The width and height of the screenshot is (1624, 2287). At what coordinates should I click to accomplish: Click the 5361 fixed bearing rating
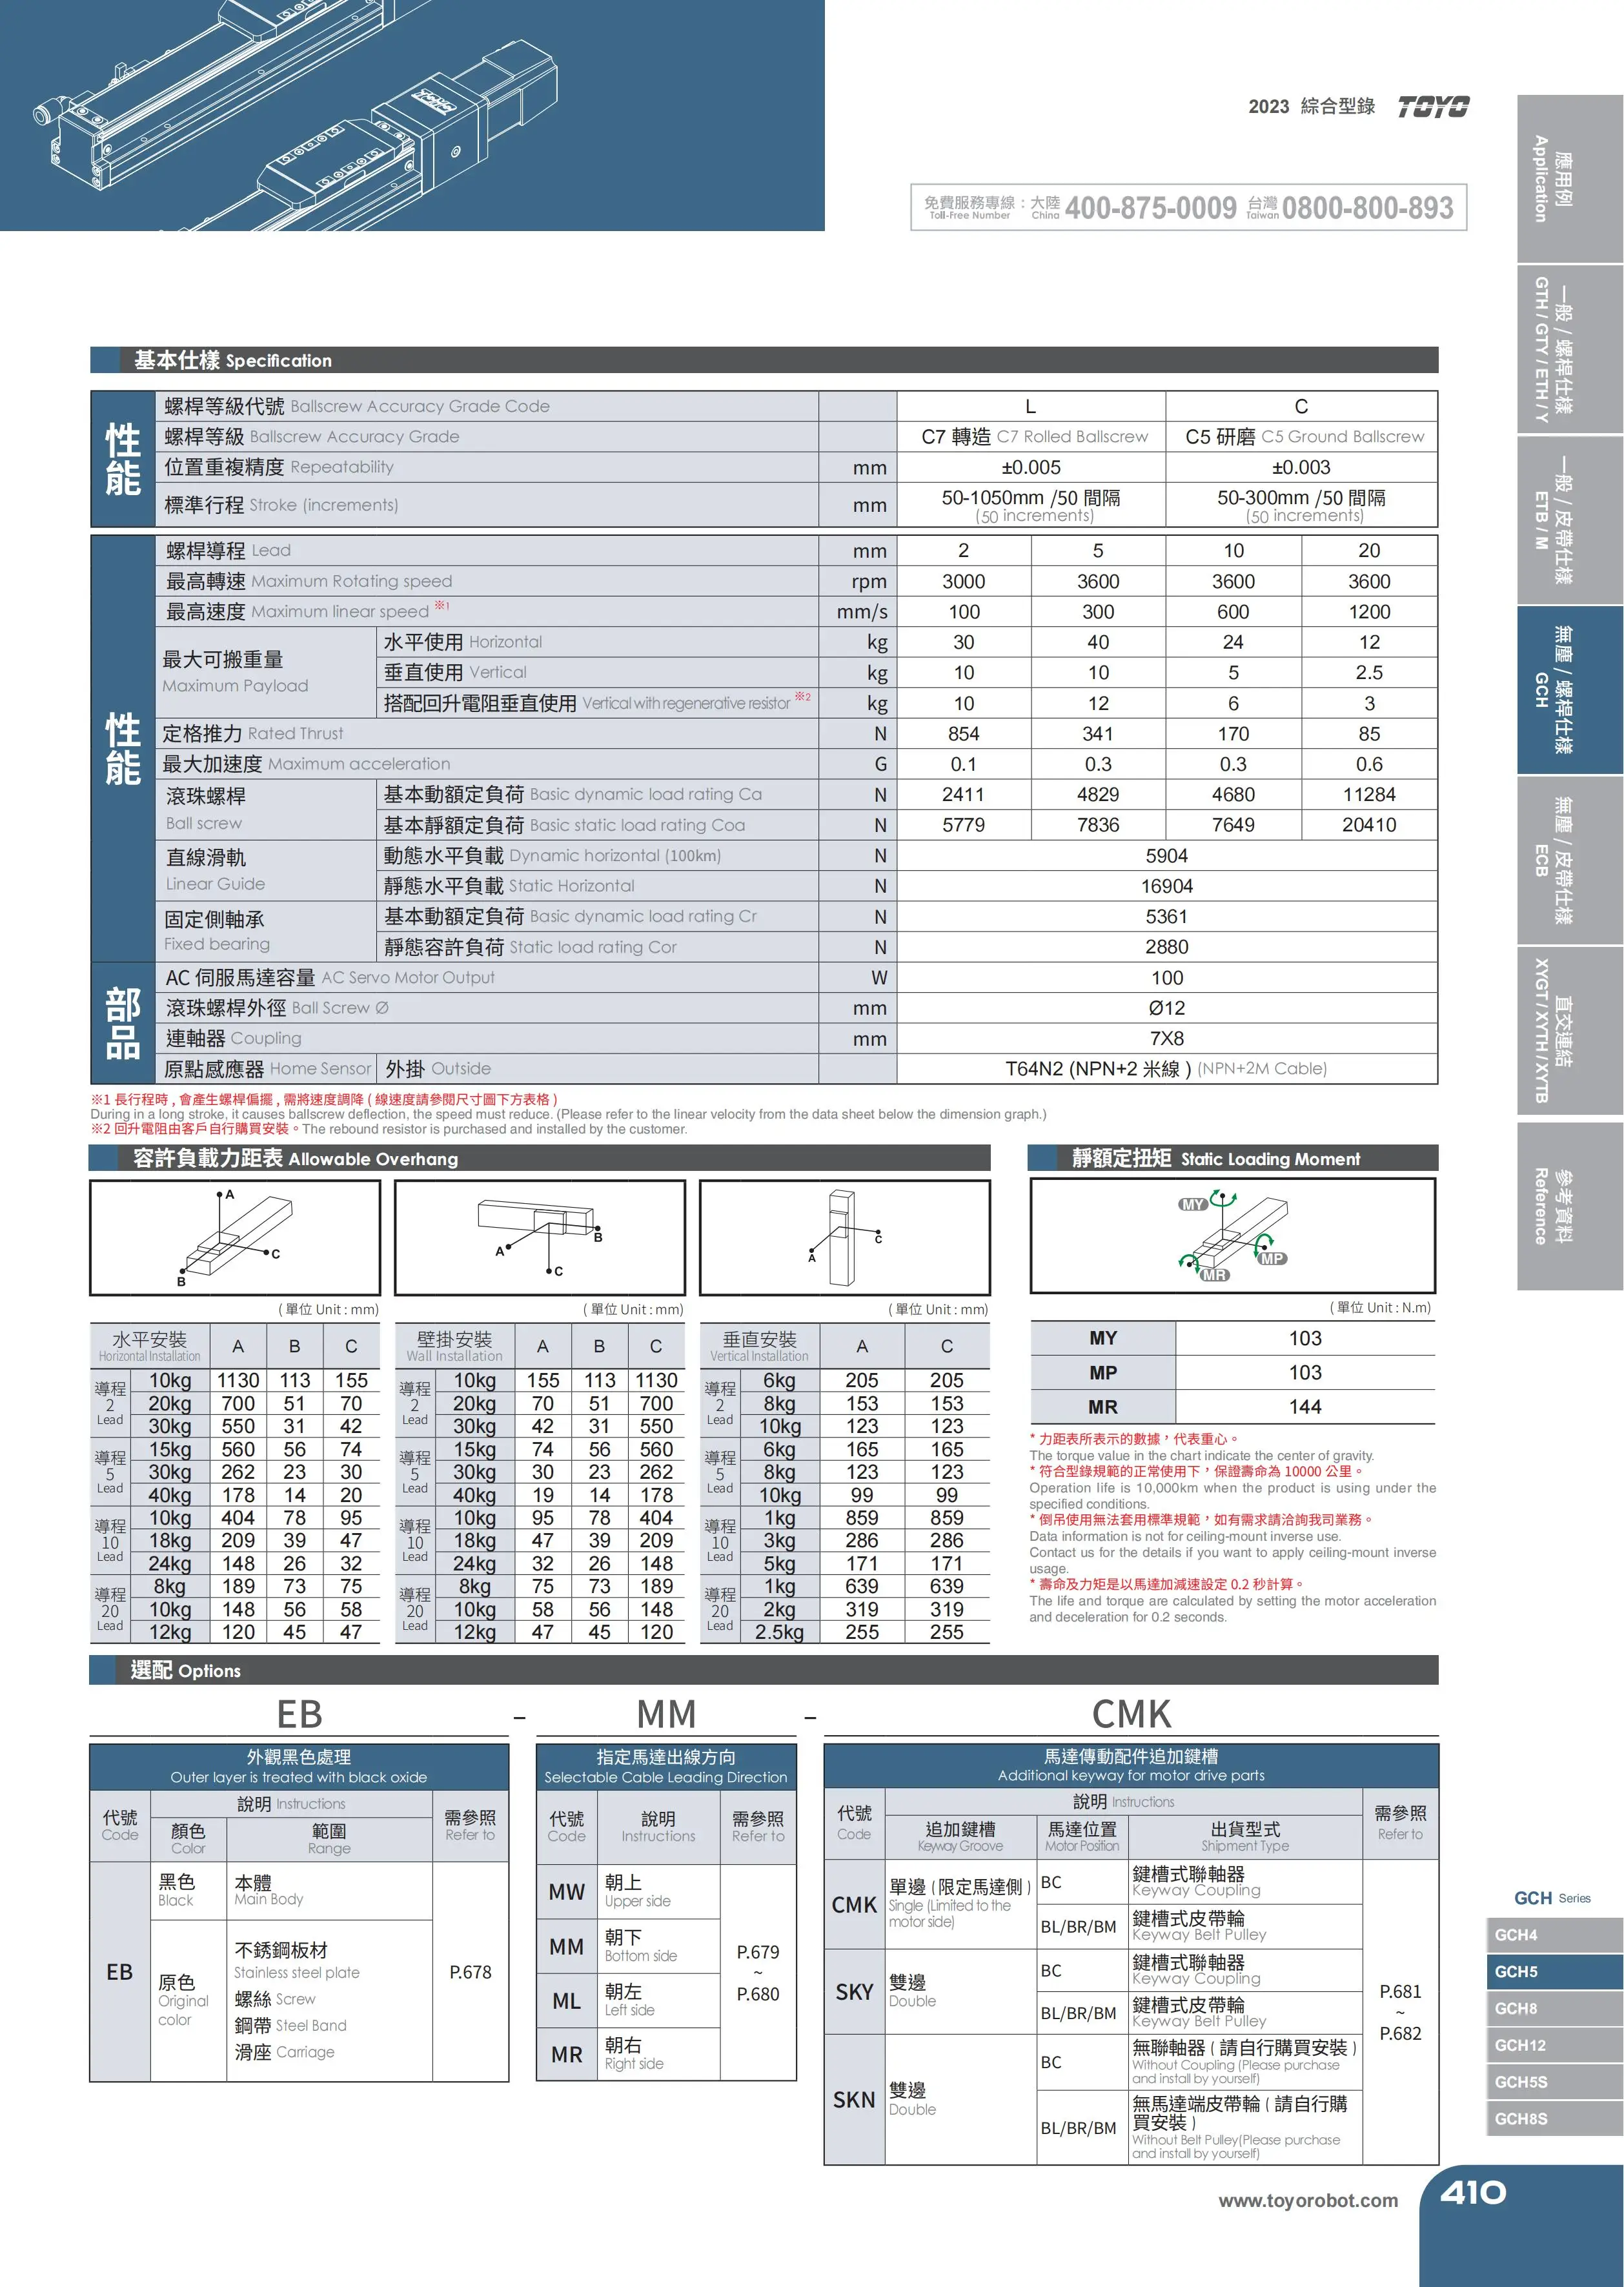[x=1167, y=917]
